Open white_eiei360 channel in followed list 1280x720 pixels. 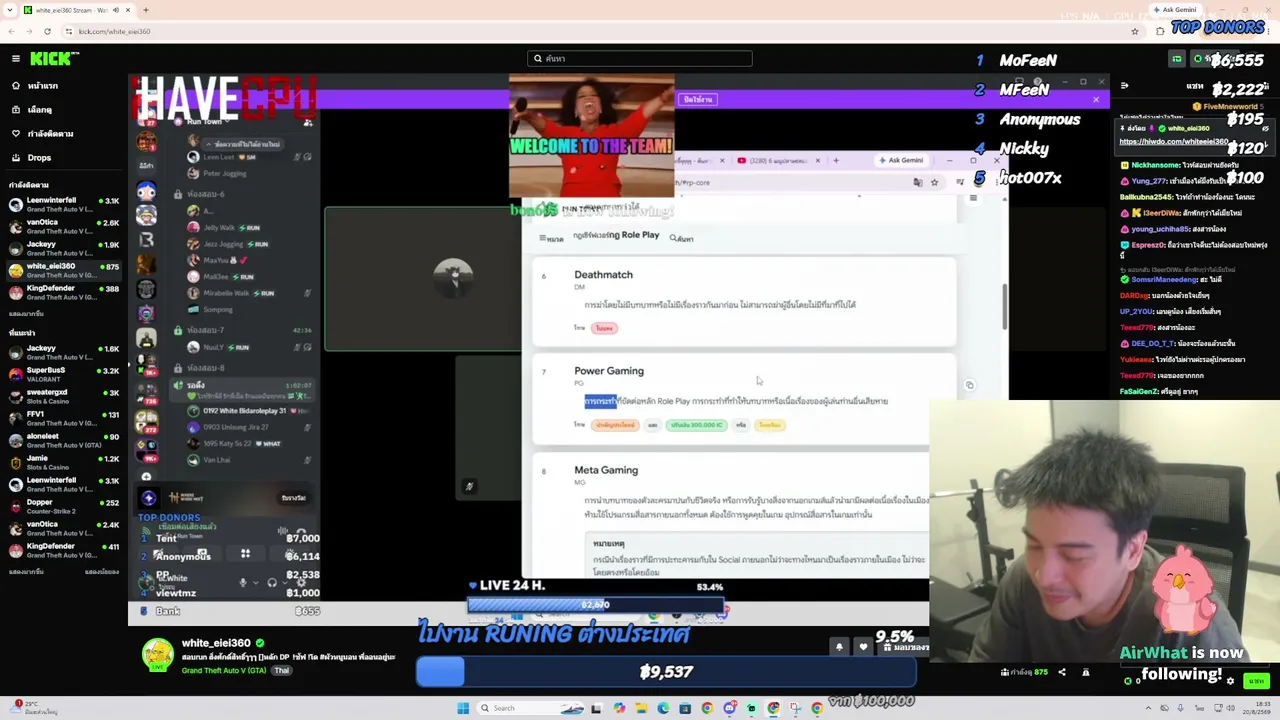click(64, 270)
